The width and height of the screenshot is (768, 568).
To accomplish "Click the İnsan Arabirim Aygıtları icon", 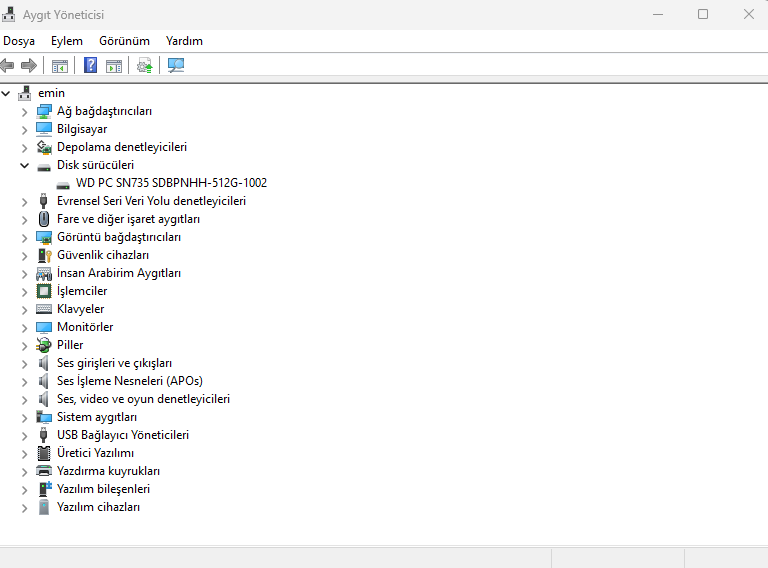I will click(x=44, y=273).
